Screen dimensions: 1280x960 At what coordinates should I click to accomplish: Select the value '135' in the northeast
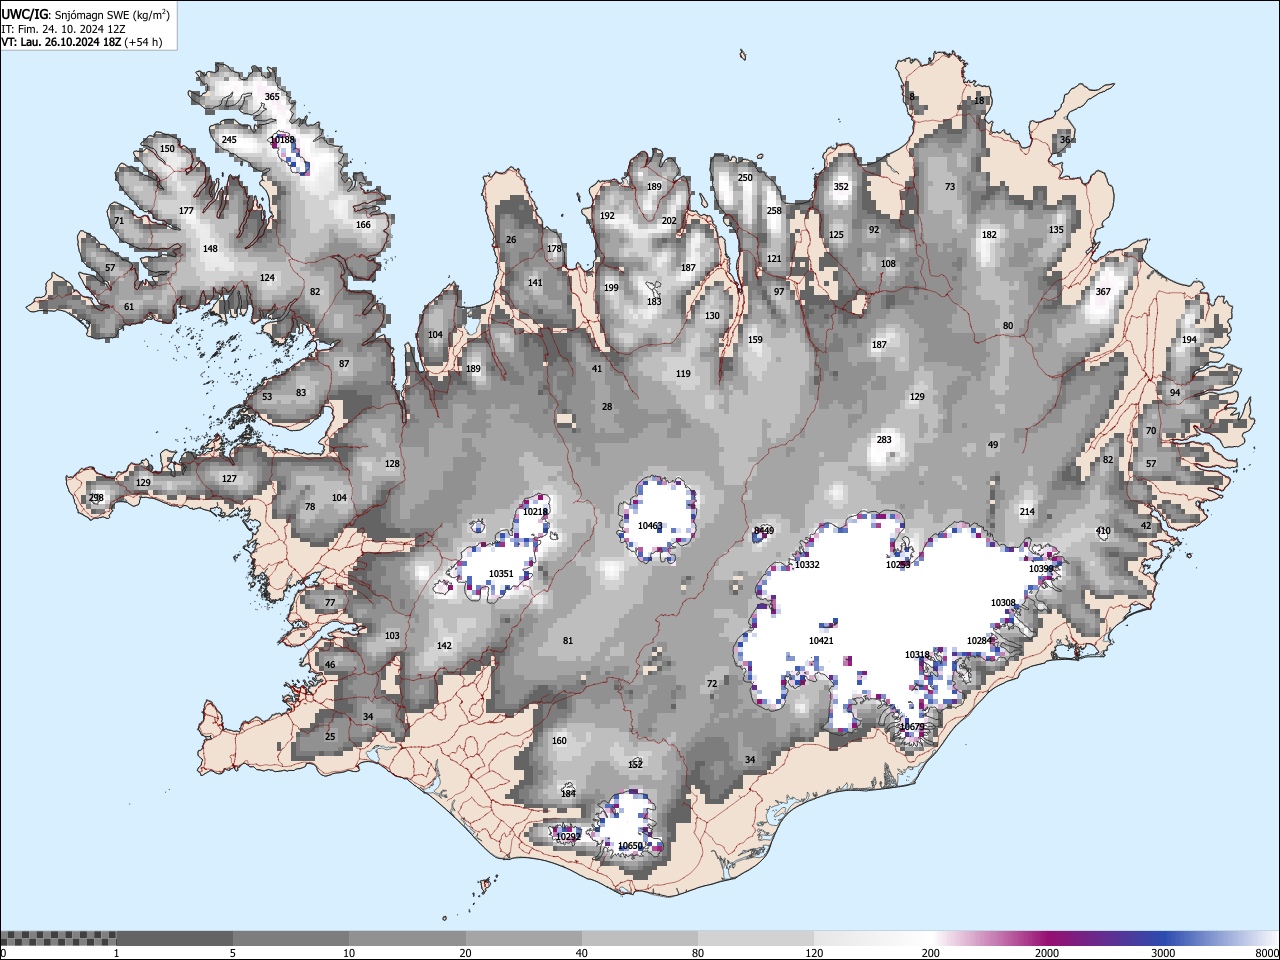pyautogui.click(x=1056, y=230)
